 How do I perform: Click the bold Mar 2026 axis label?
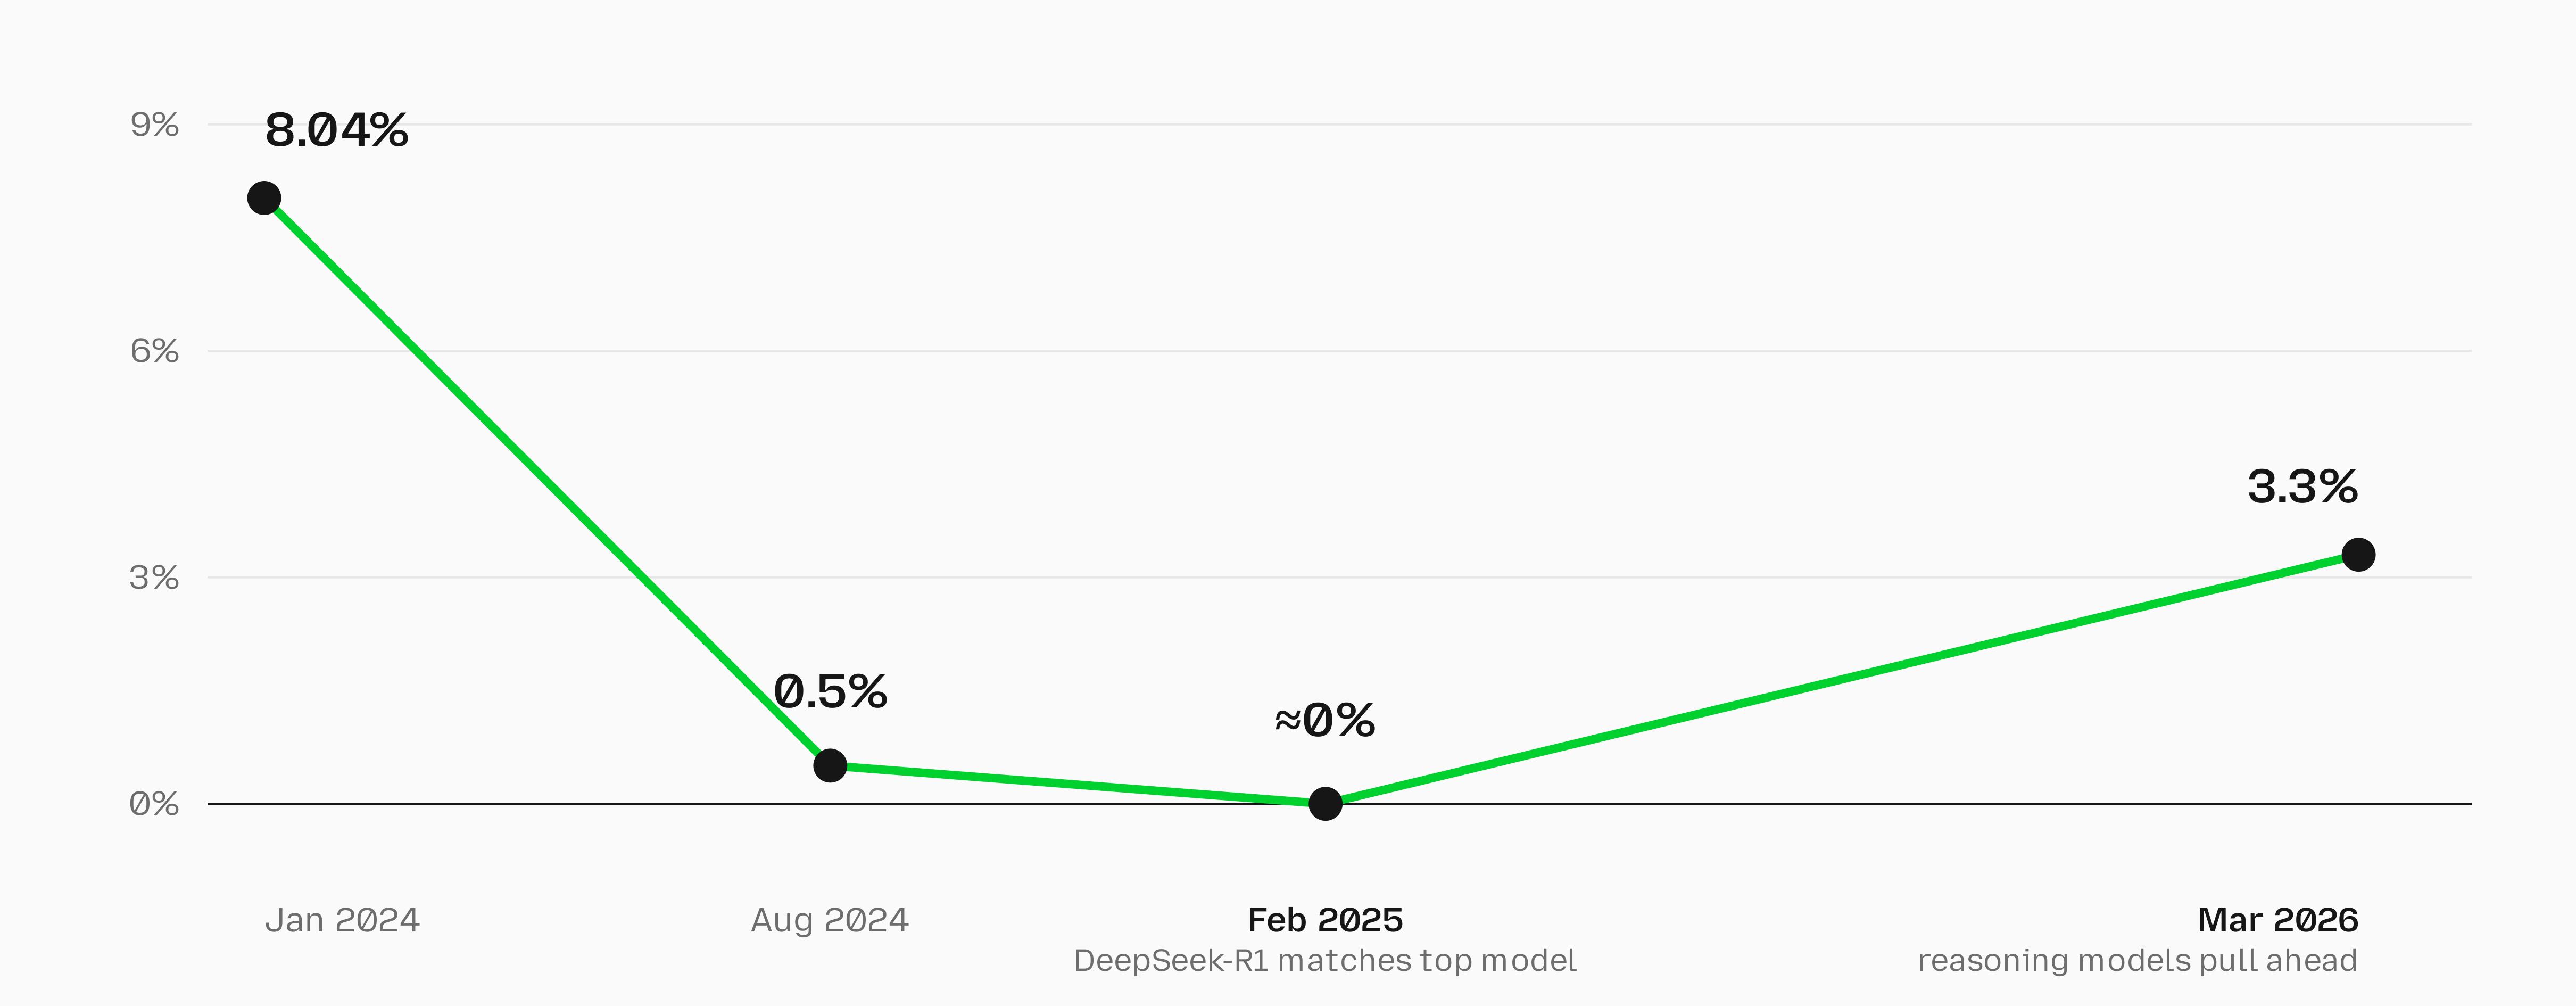click(x=2278, y=920)
